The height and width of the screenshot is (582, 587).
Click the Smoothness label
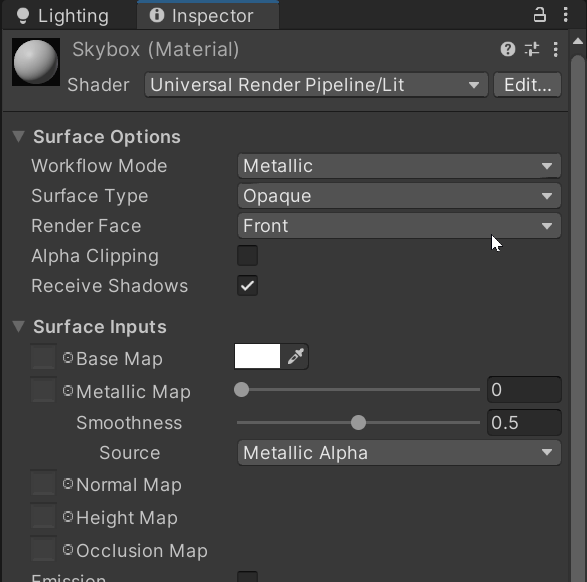(129, 423)
